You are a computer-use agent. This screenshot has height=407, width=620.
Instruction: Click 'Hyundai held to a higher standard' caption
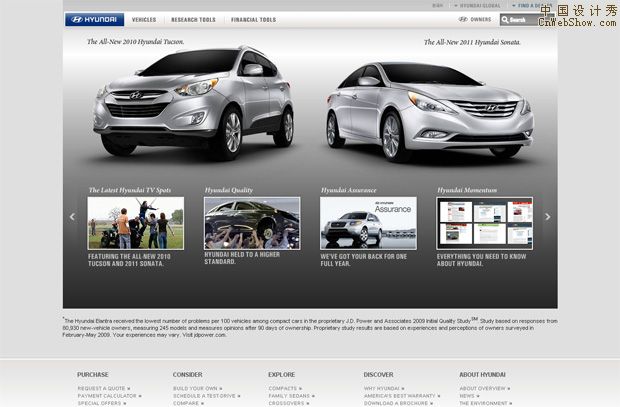pos(242,258)
